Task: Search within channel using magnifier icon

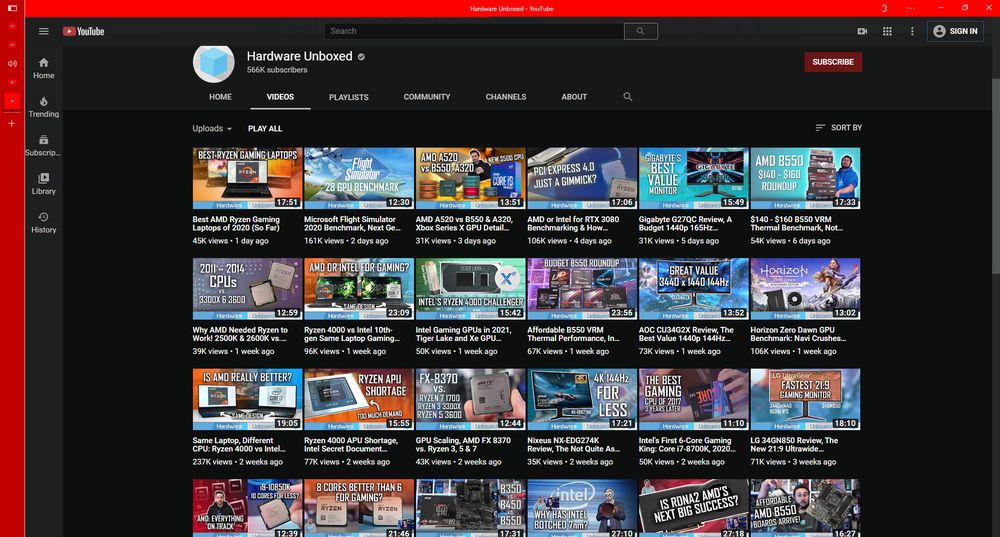Action: [x=628, y=97]
